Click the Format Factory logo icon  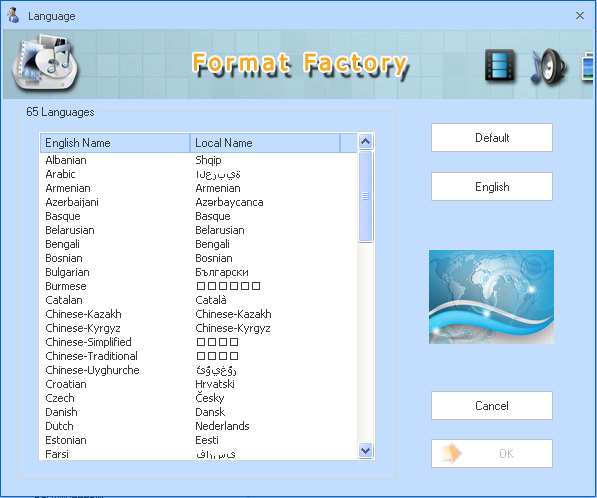click(45, 63)
